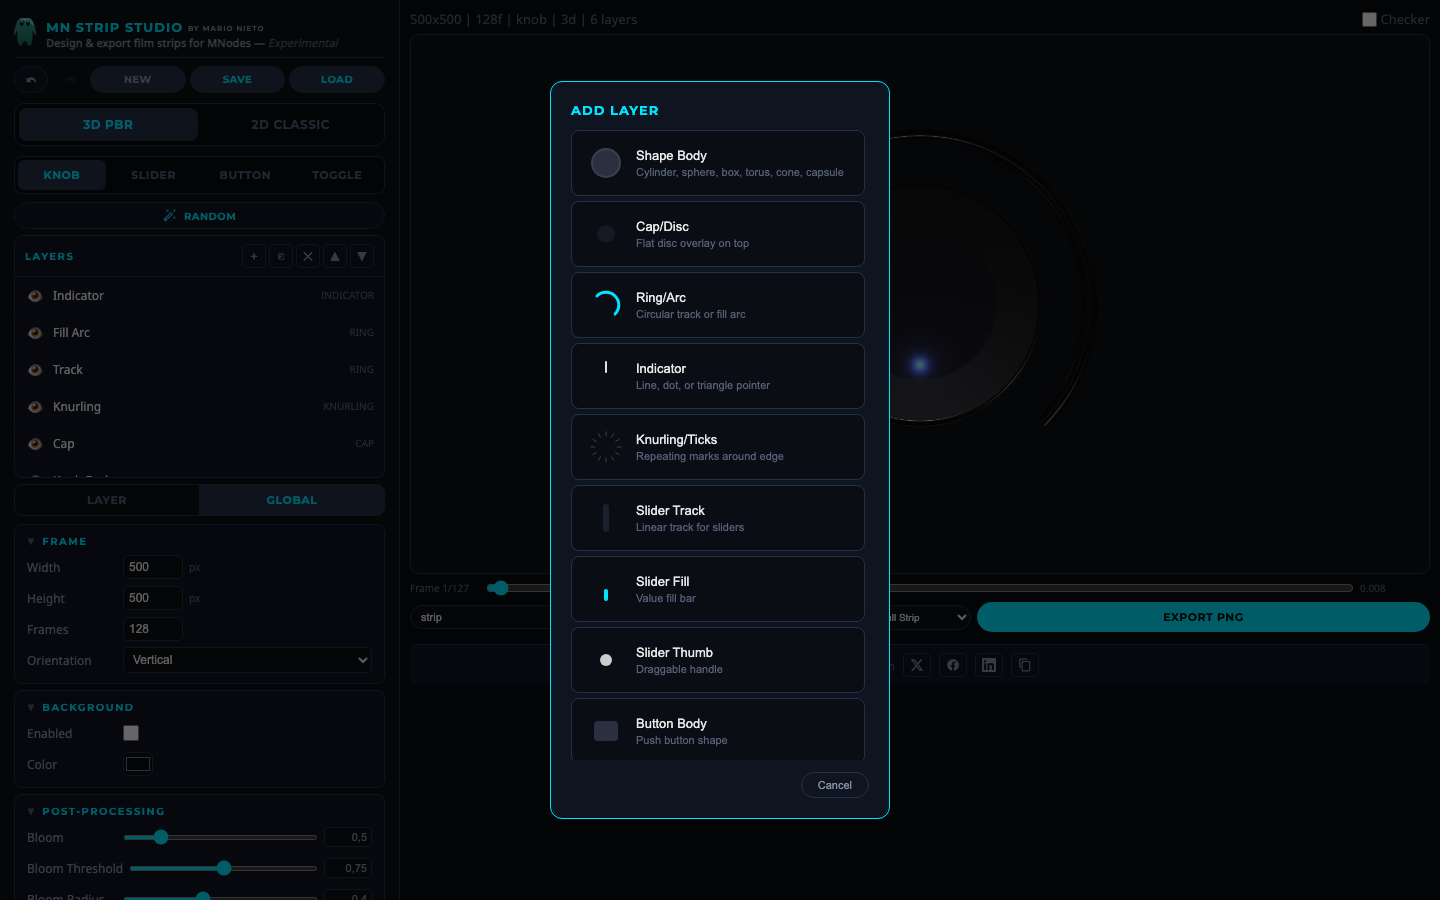This screenshot has height=900, width=1440.
Task: Collapse the Post-Processing section
Action: 31,812
